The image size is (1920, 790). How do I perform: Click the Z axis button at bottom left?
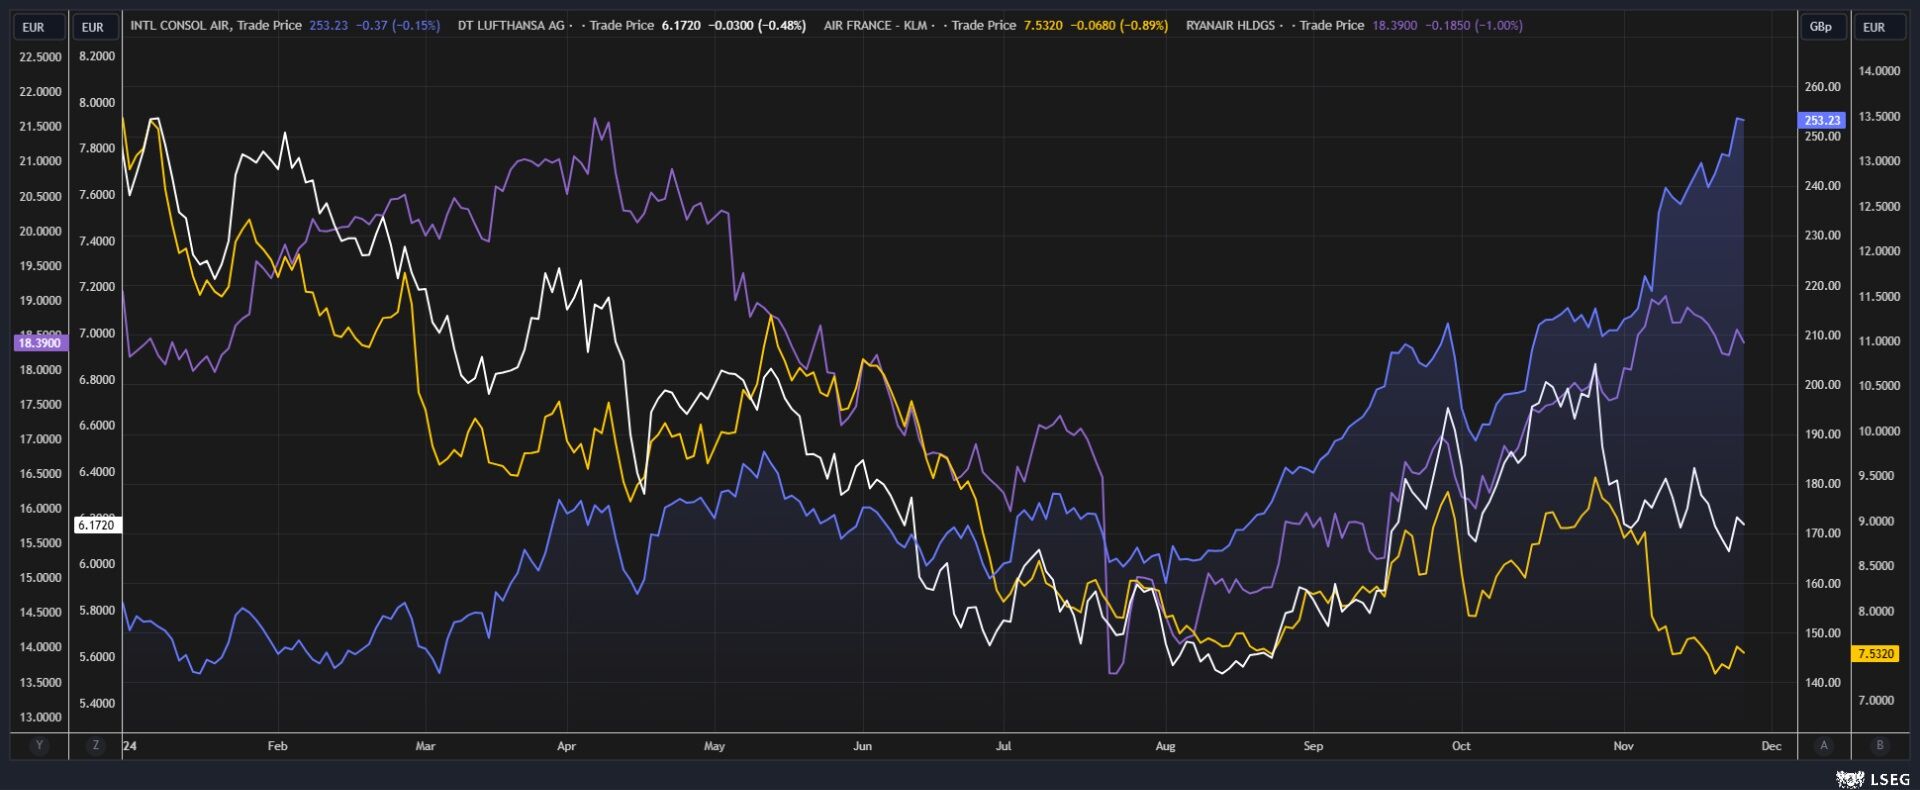(x=95, y=745)
